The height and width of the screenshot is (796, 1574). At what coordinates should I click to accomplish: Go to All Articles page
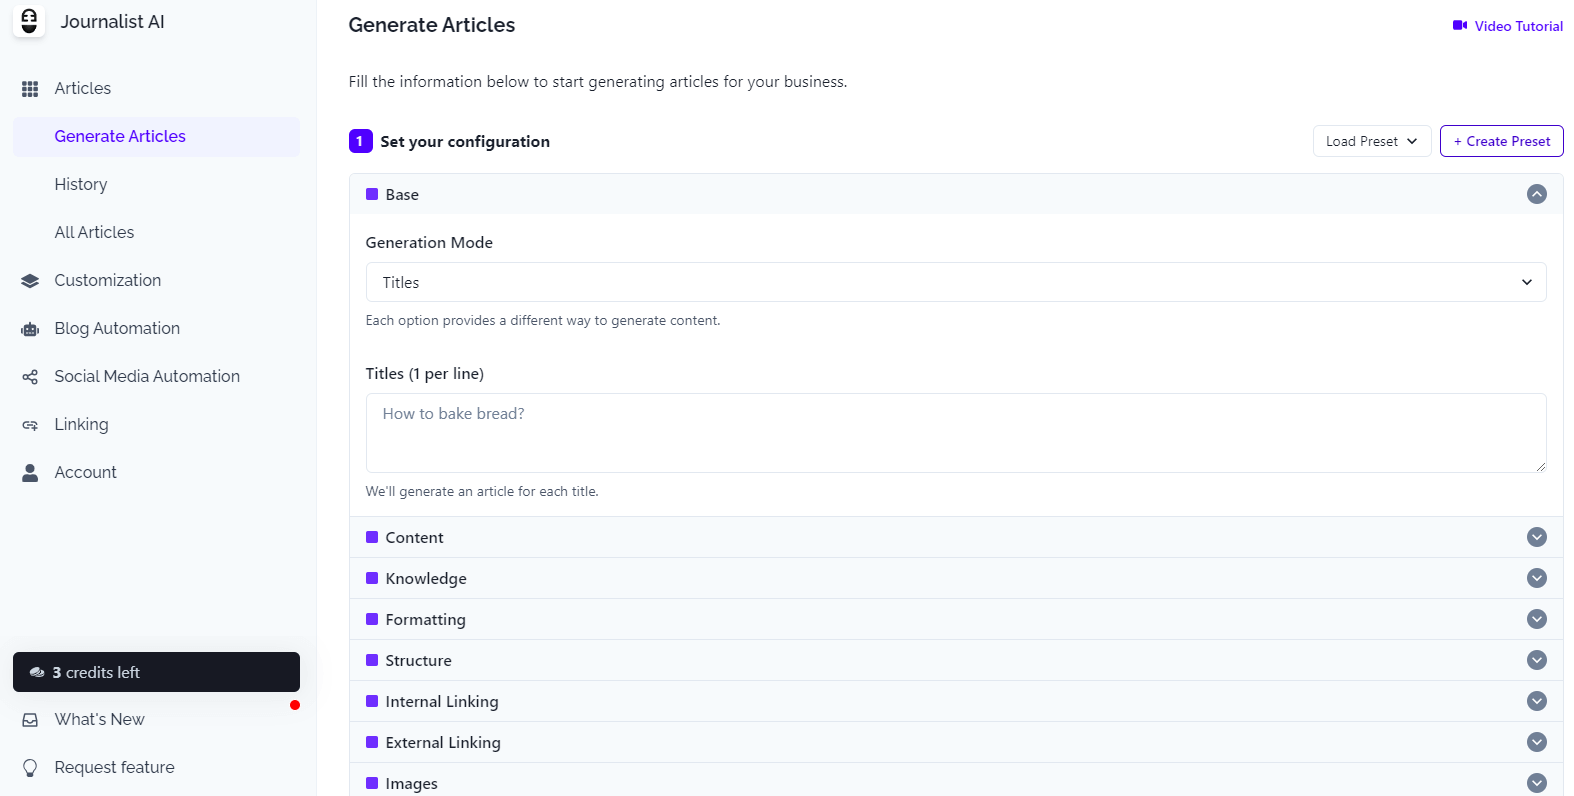94,232
